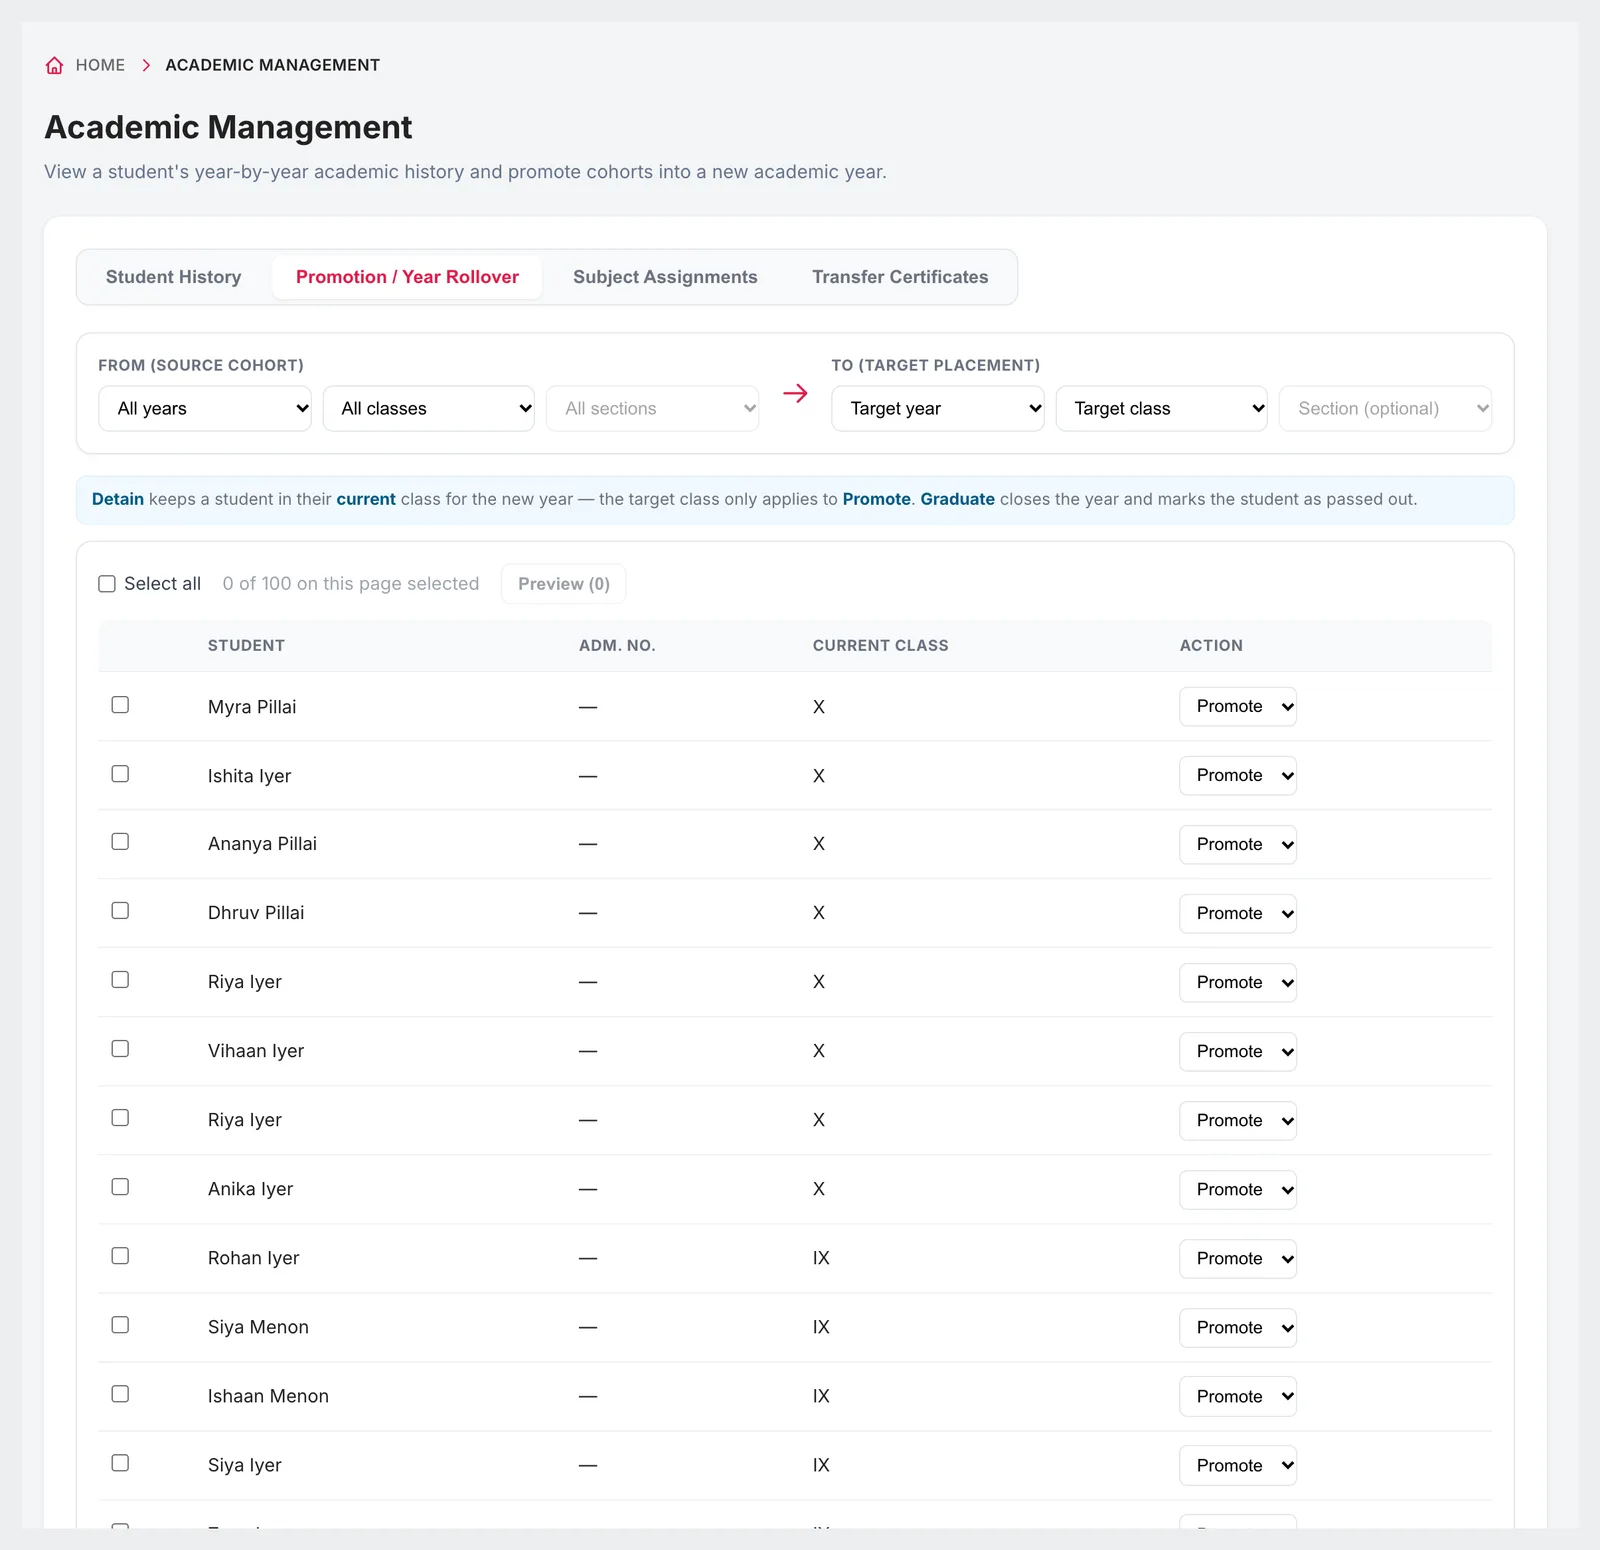1600x1550 pixels.
Task: Select Siya Menon's checkbox
Action: pyautogui.click(x=120, y=1325)
